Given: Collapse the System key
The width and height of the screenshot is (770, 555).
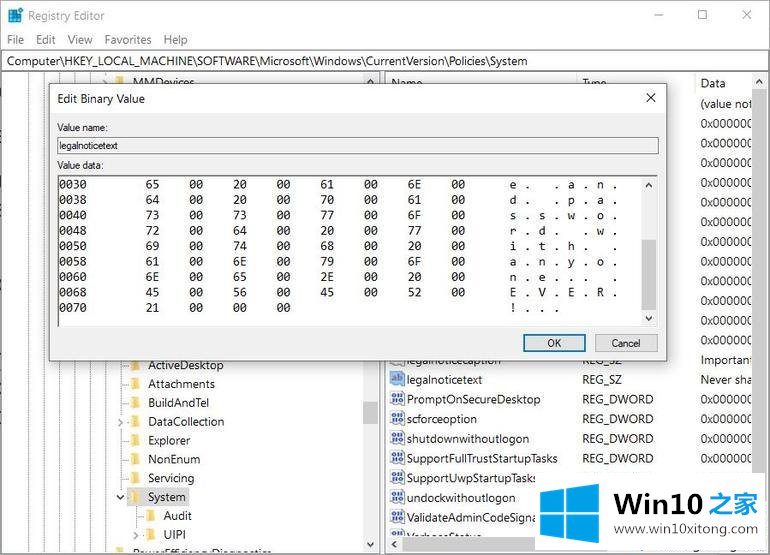Looking at the screenshot, I should 120,498.
